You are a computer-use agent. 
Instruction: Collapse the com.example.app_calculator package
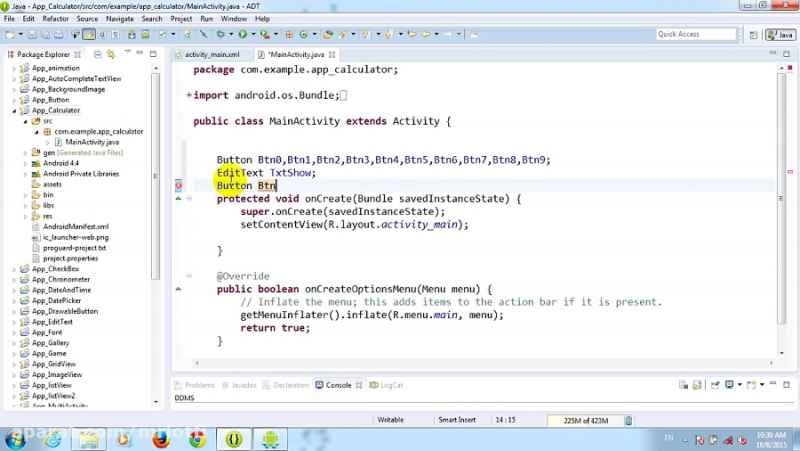pyautogui.click(x=37, y=132)
